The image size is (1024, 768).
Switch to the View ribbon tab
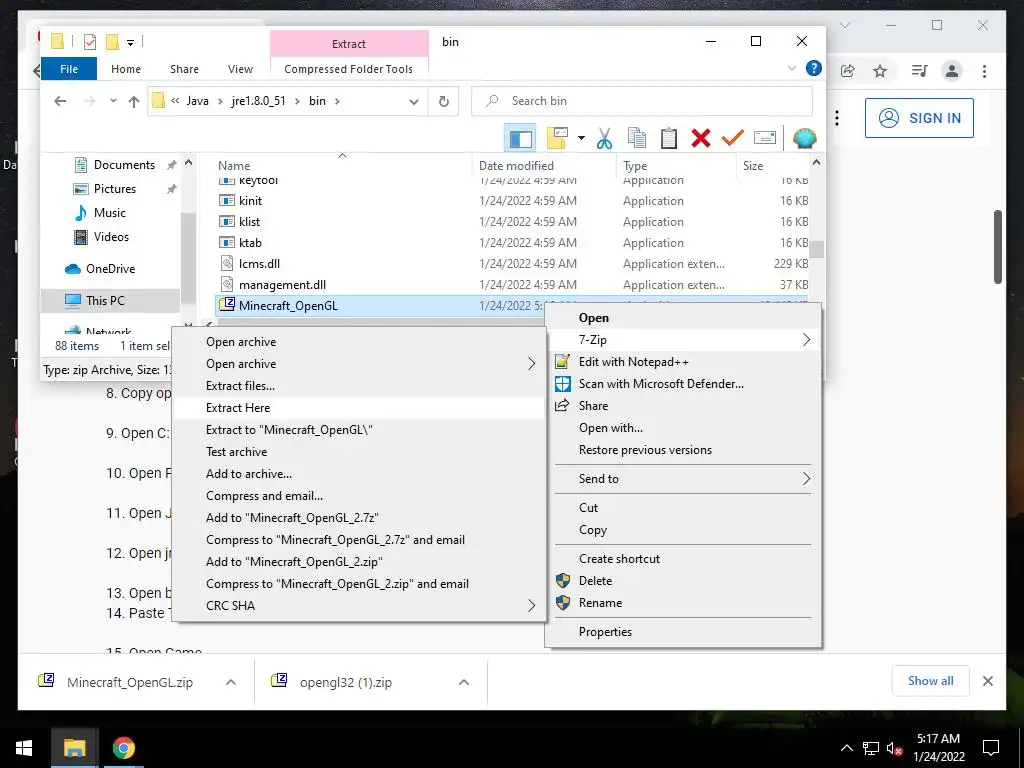pyautogui.click(x=240, y=69)
